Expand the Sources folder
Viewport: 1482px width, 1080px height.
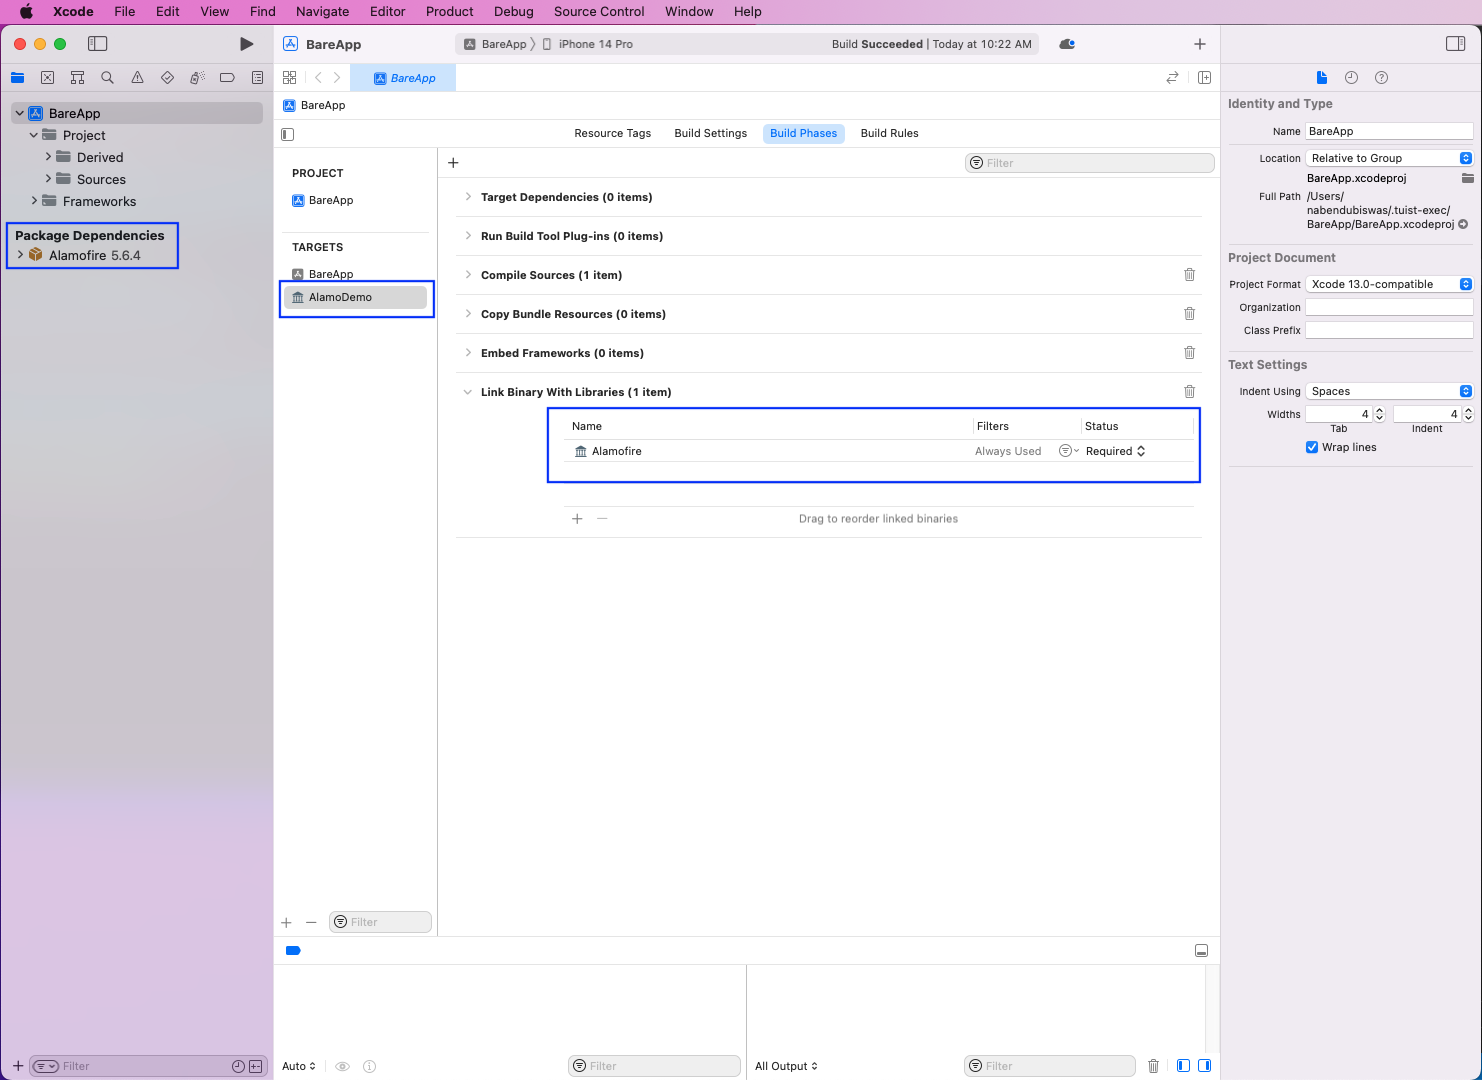48,179
